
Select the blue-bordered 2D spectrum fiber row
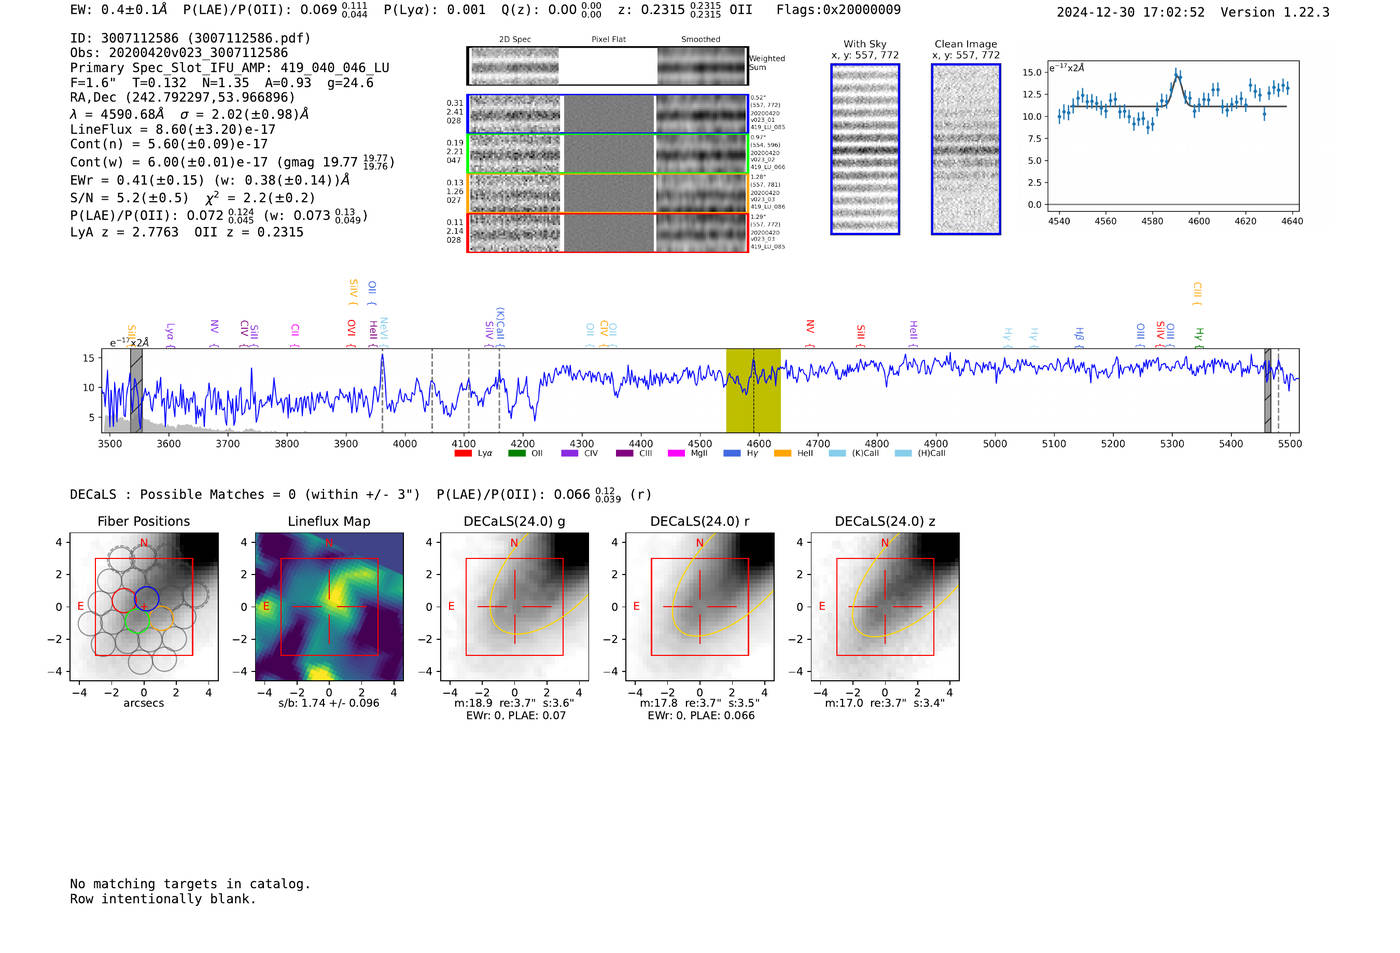607,114
